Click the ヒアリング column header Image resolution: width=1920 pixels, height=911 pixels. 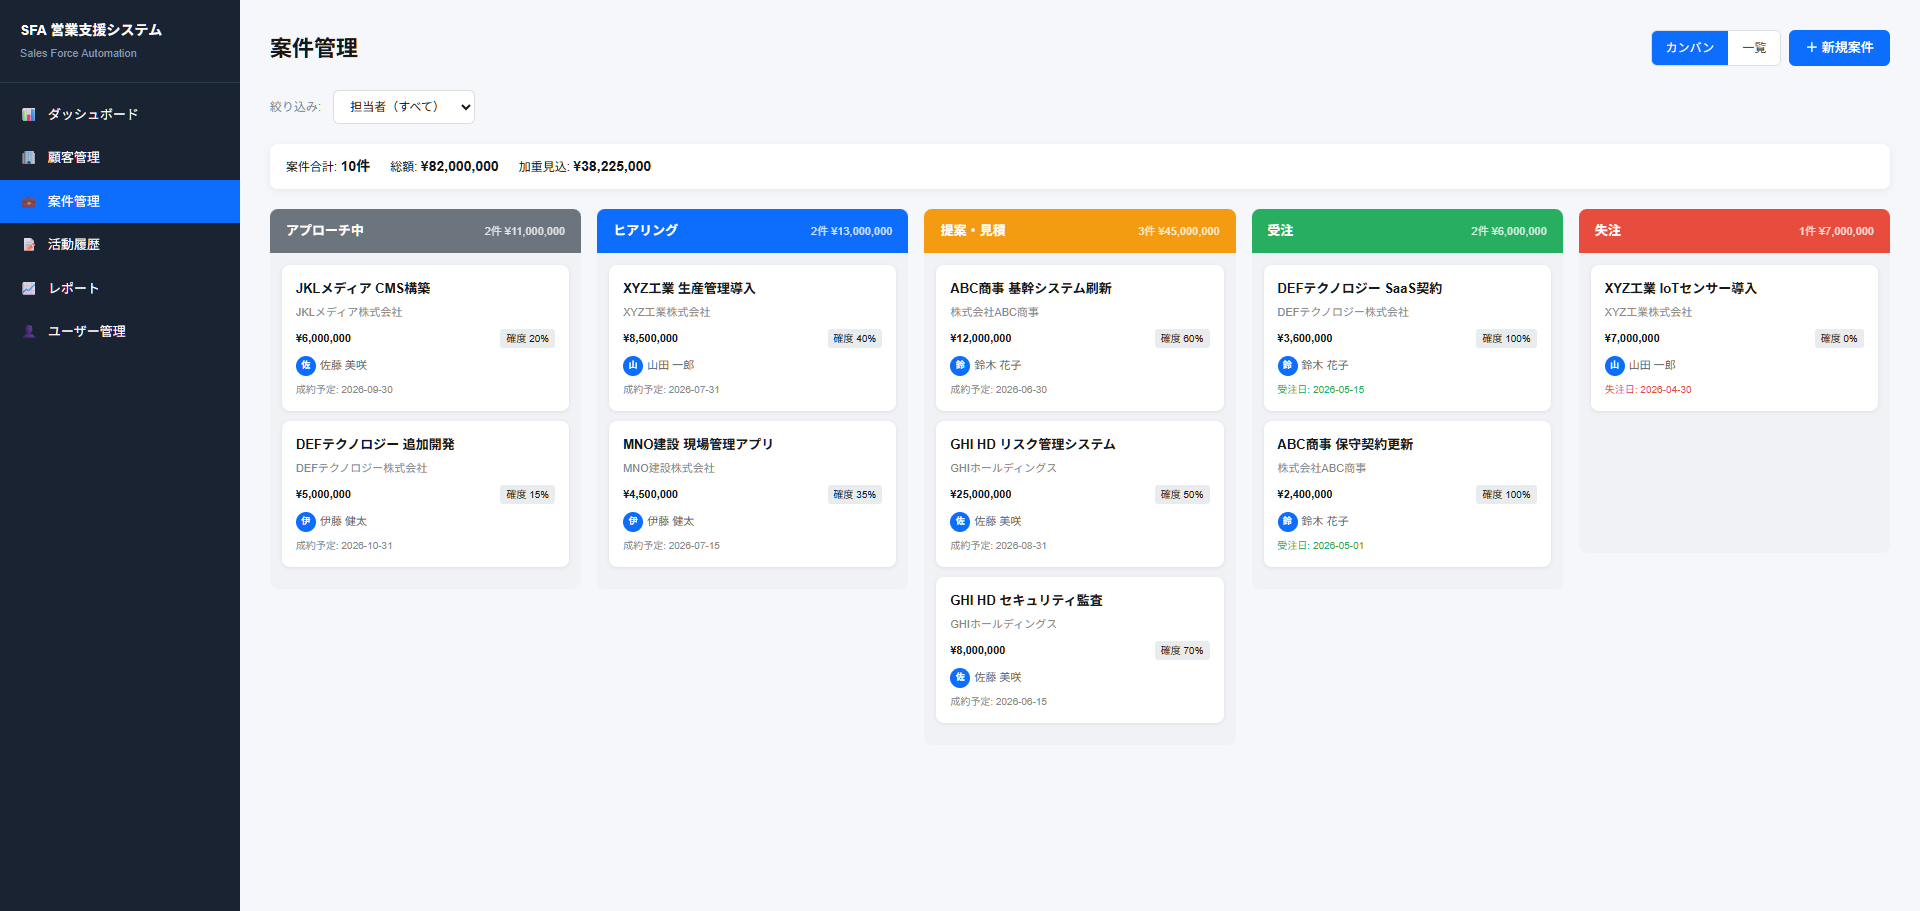(752, 231)
